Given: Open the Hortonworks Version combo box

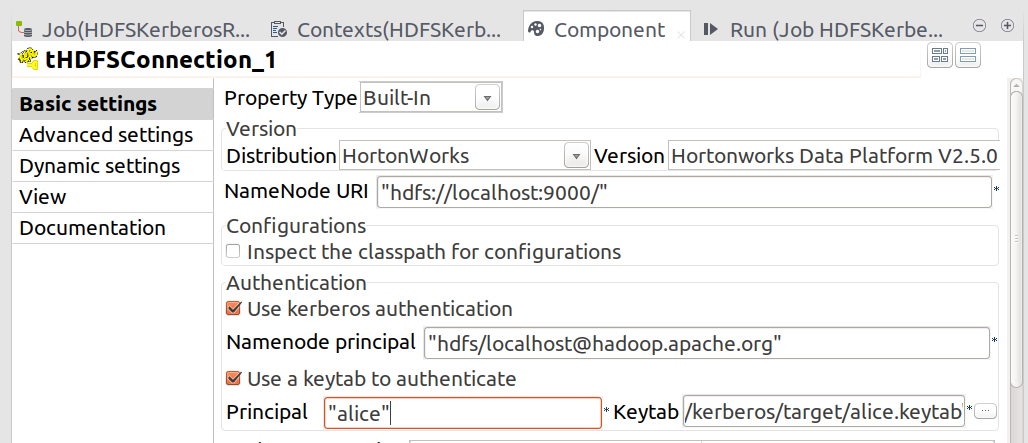Looking at the screenshot, I should (832, 156).
